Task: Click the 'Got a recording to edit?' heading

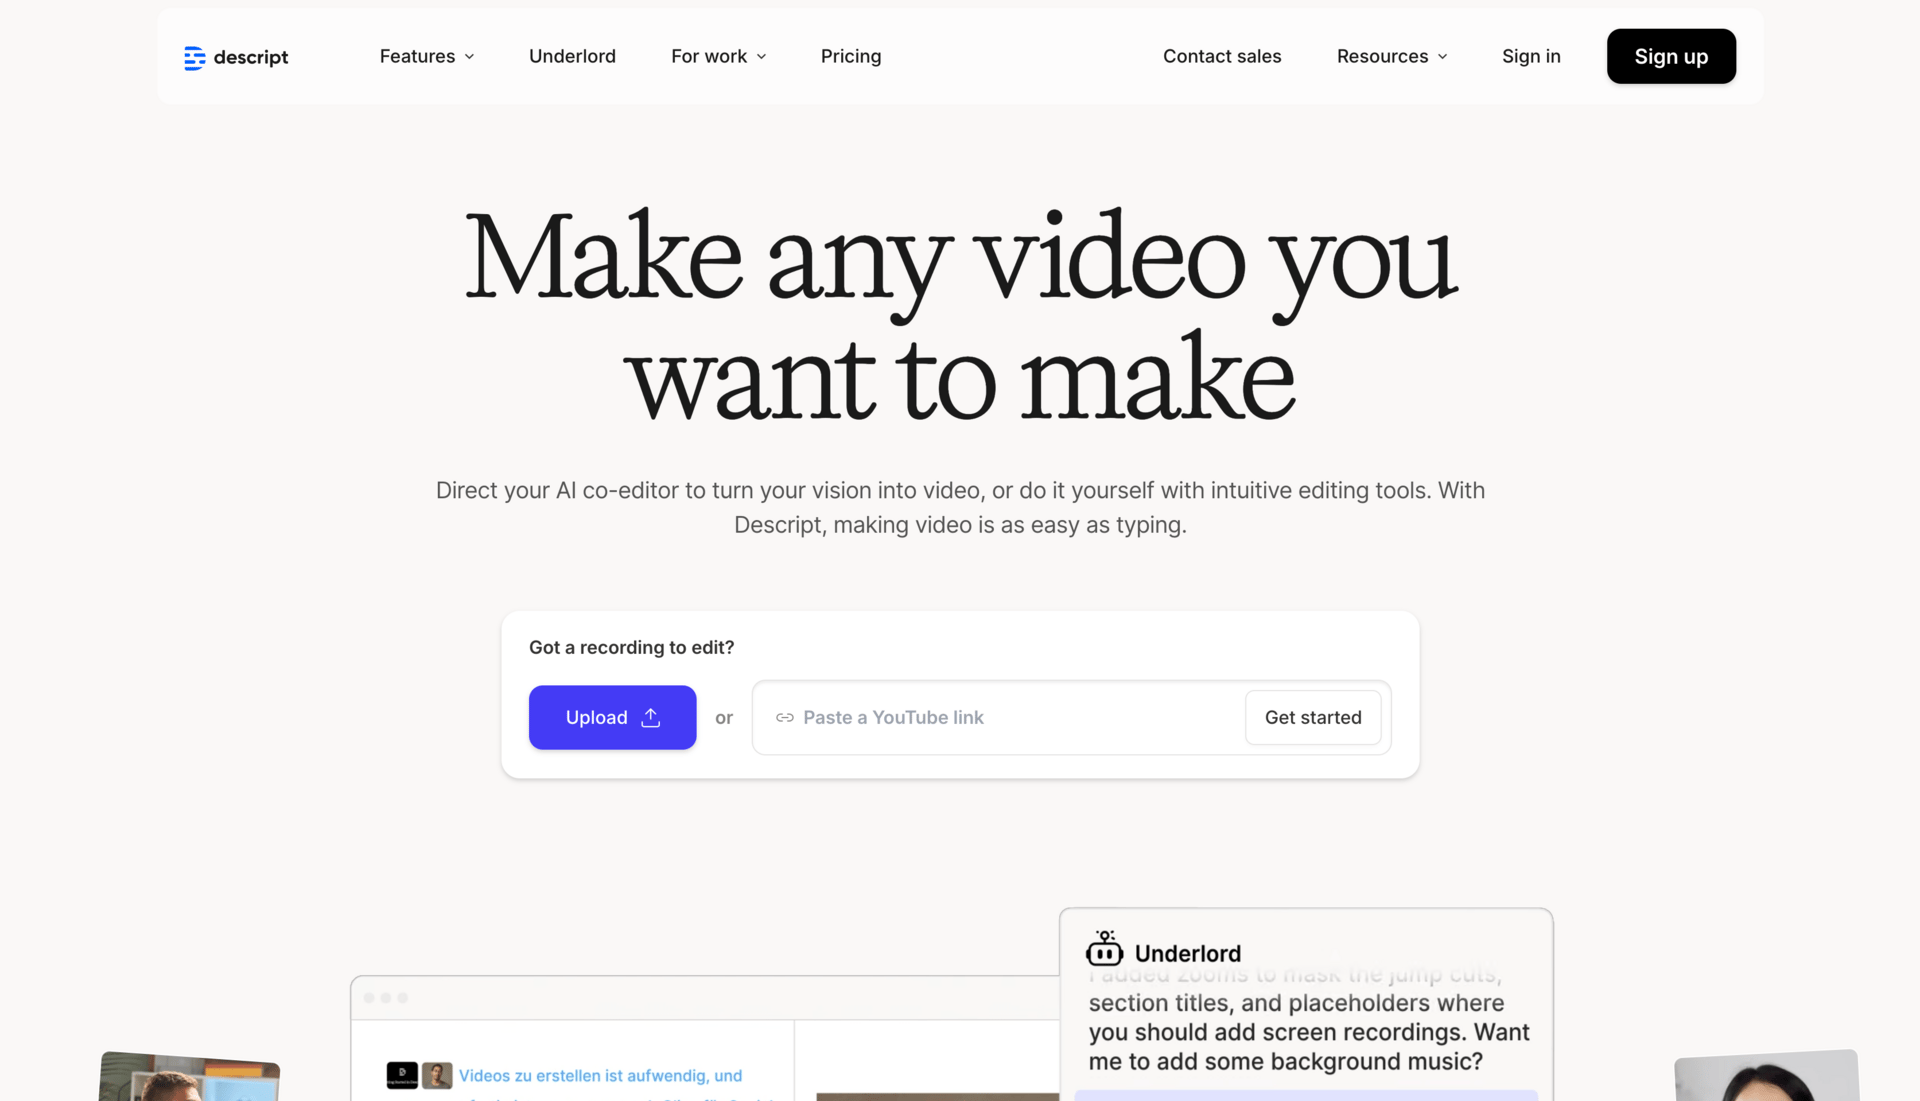Action: [x=631, y=647]
